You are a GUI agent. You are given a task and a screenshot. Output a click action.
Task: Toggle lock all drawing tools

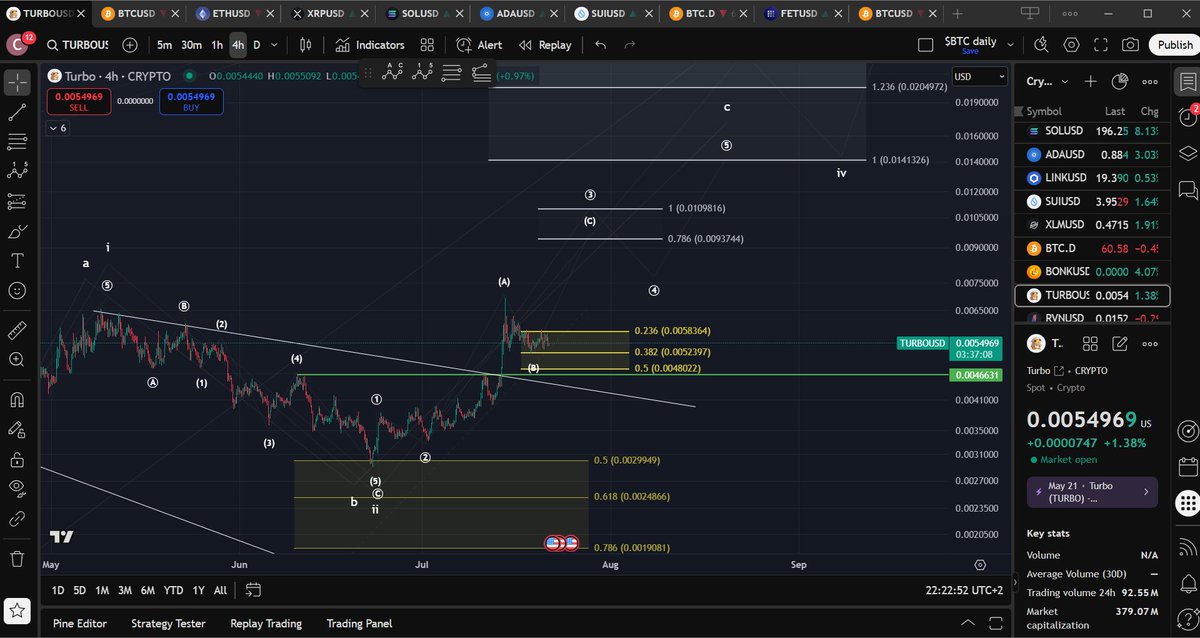[17, 459]
